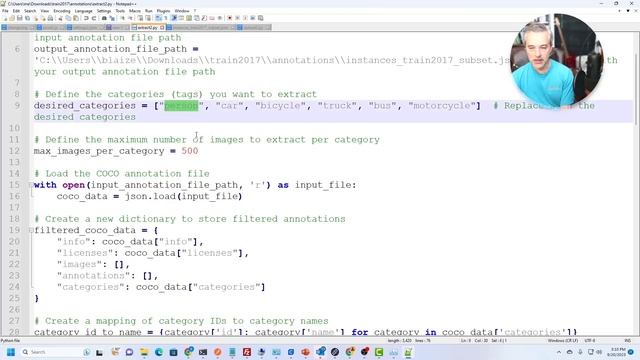The image size is (640, 360).
Task: Open the Document Map panel icon
Action: 189,18
